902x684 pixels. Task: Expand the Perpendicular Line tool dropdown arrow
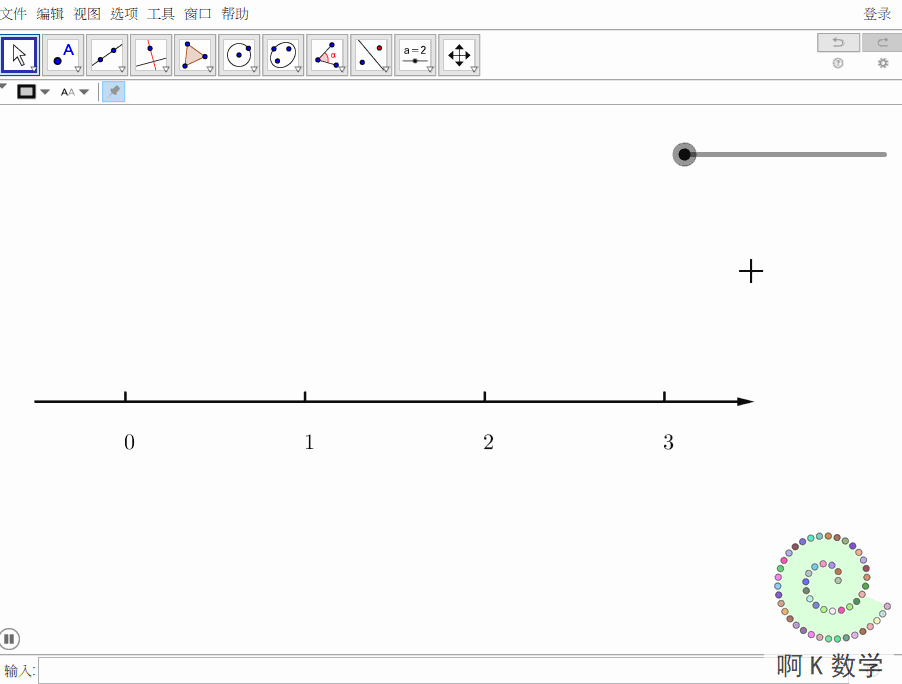tap(166, 69)
